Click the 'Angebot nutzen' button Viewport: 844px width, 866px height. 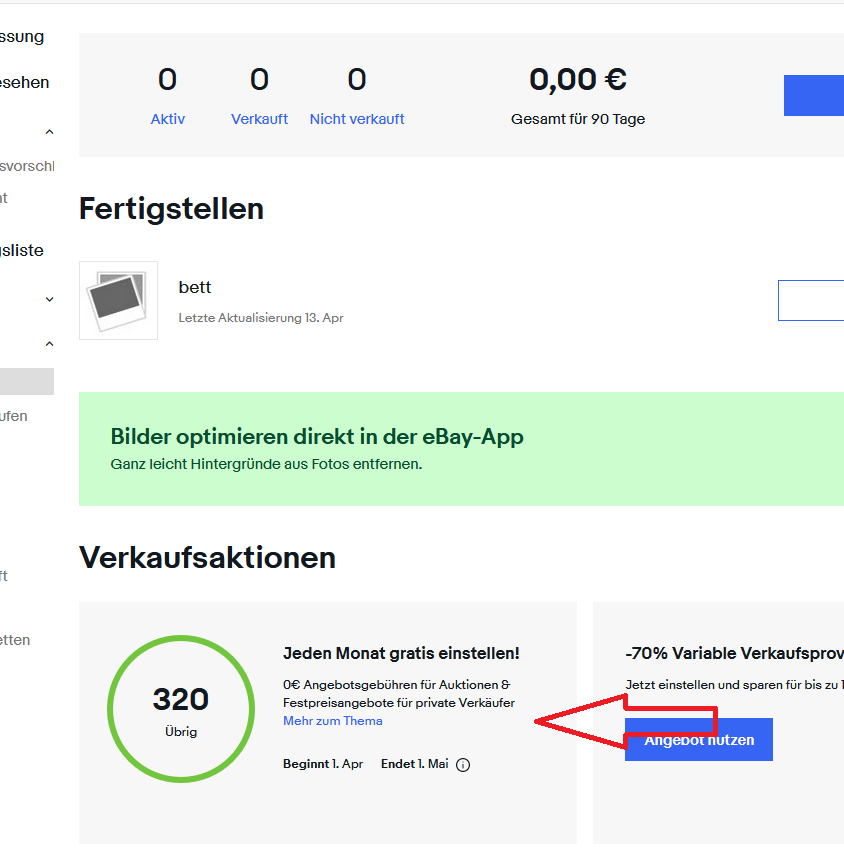pyautogui.click(x=698, y=739)
